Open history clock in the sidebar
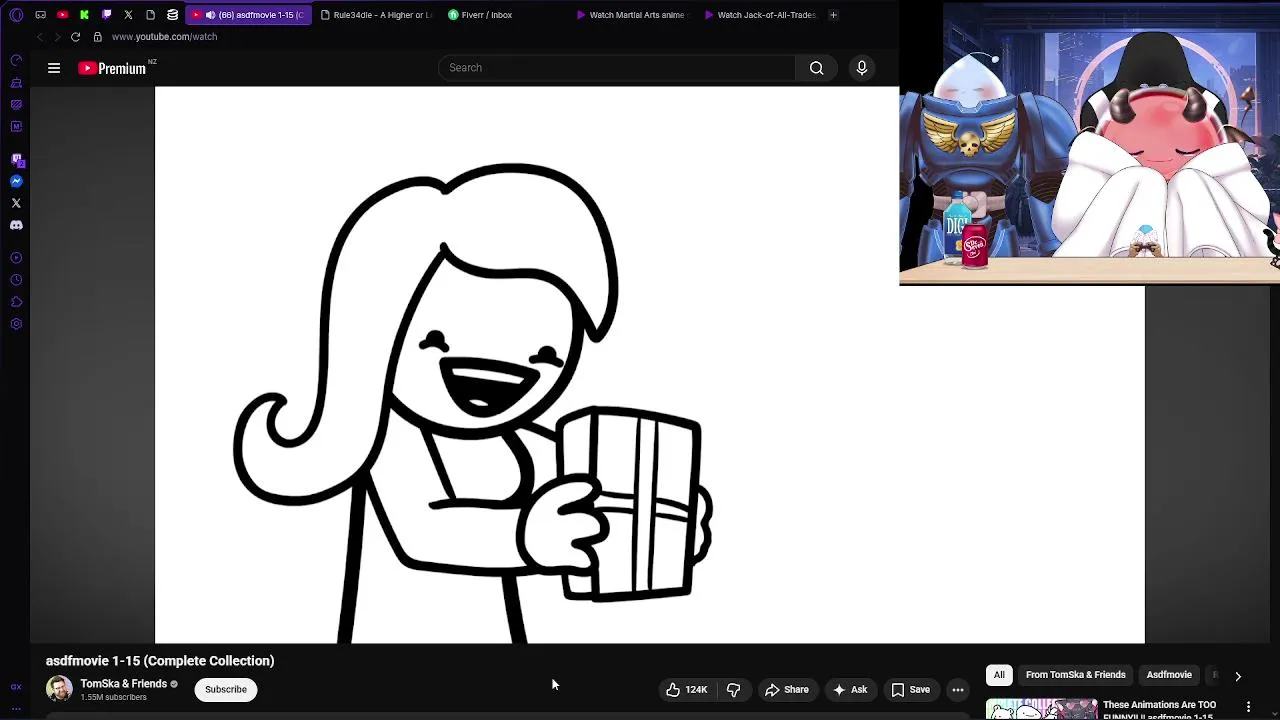Screen dimensions: 1280x720 [16, 280]
